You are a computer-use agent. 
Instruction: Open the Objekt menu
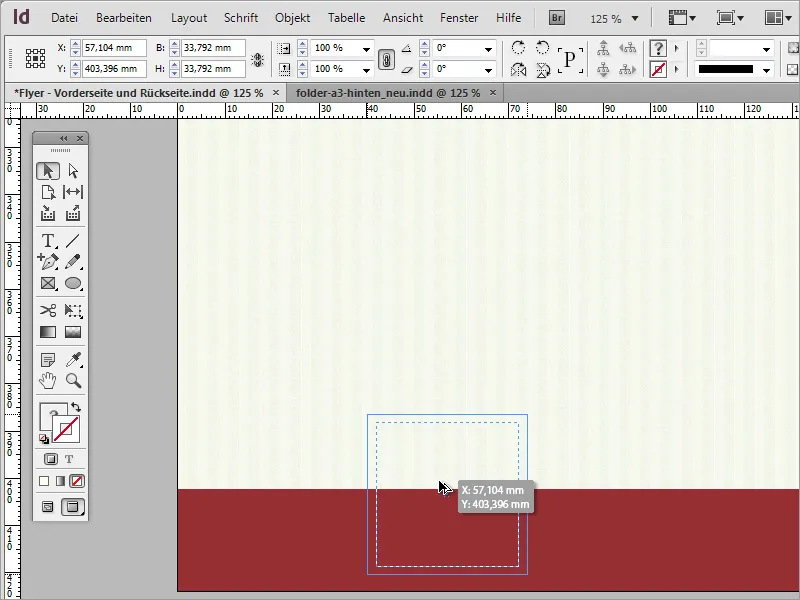tap(292, 18)
